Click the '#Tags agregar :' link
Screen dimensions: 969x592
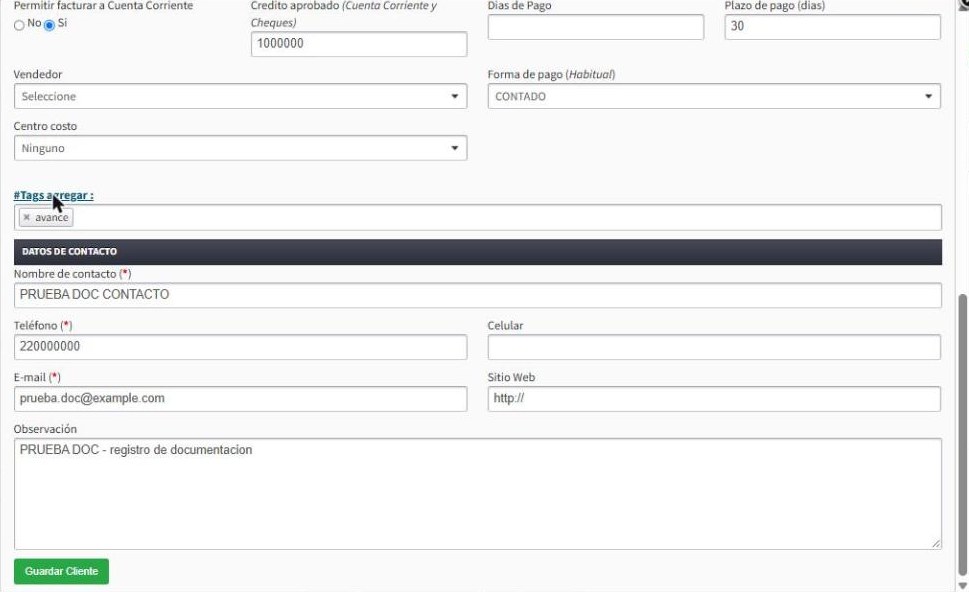pos(54,195)
